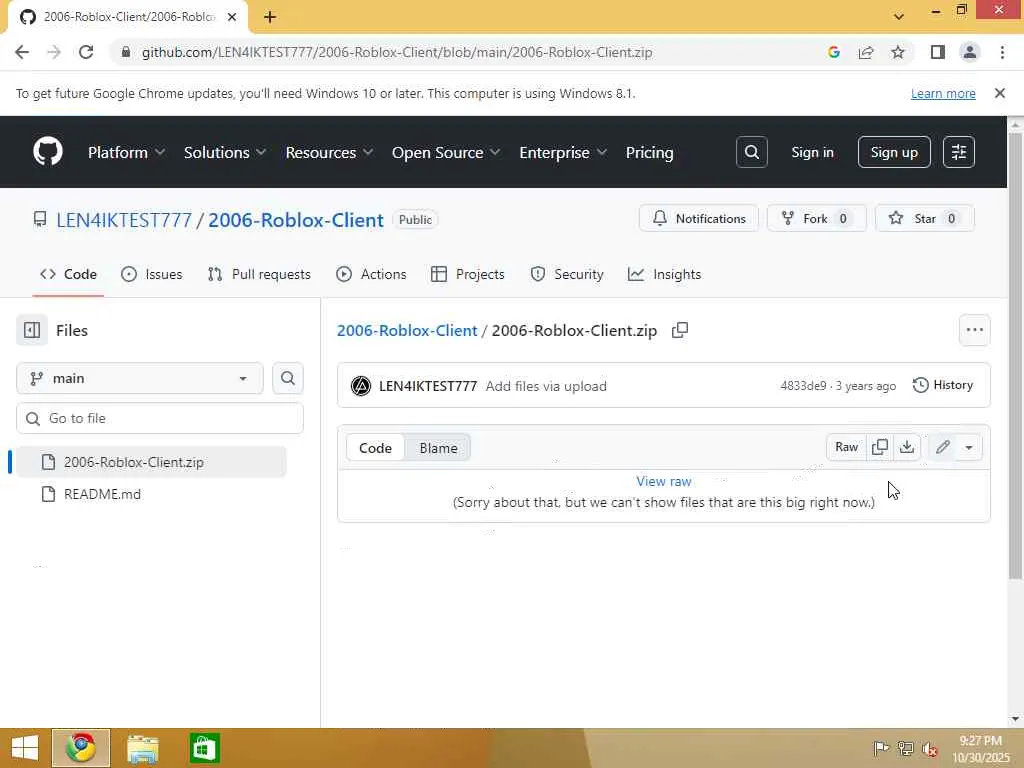Viewport: 1024px width, 768px height.
Task: Open File Explorer from taskbar
Action: click(142, 748)
